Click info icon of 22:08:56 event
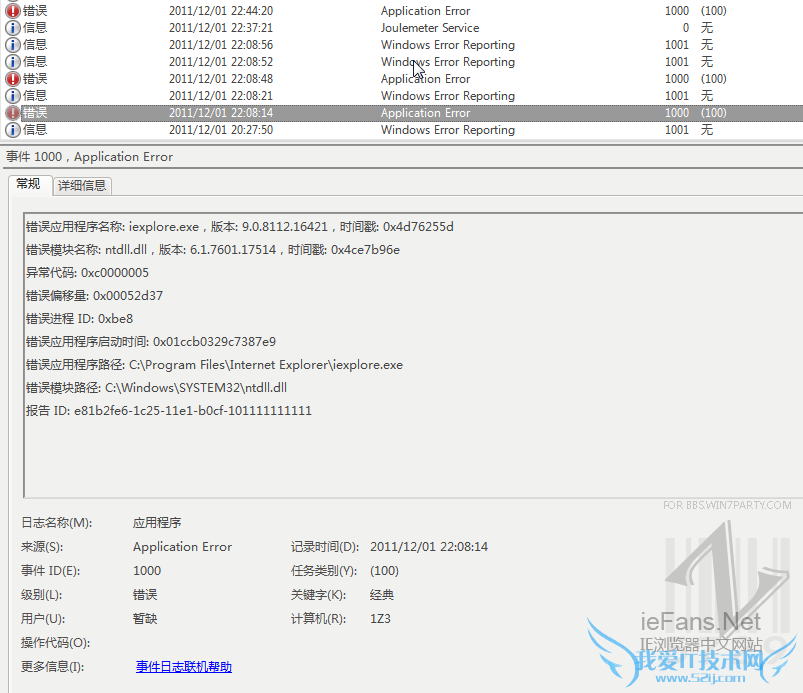803x693 pixels. coord(13,45)
